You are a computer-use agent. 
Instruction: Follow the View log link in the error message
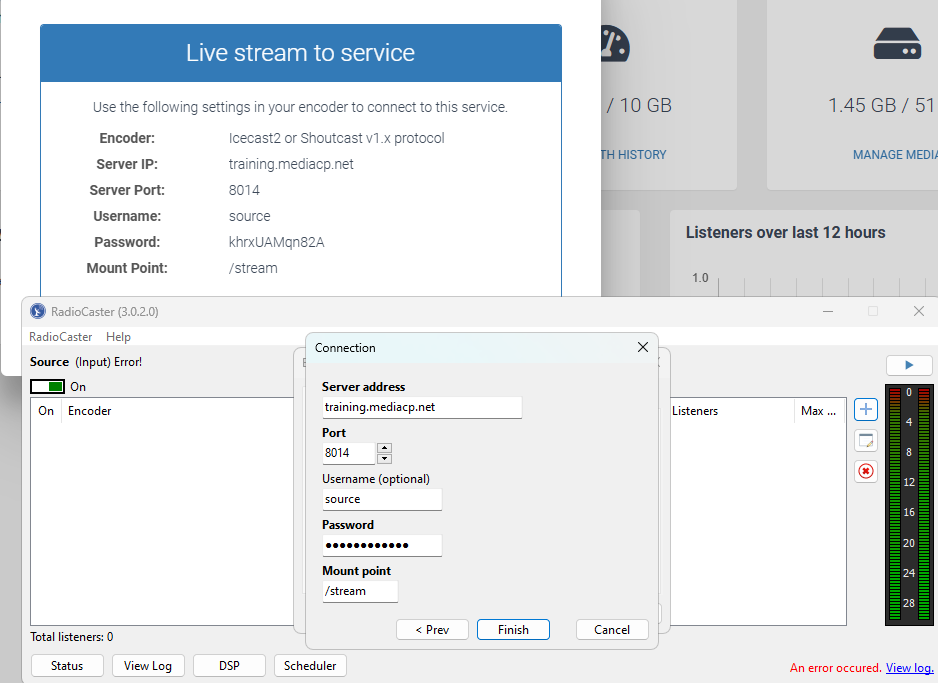click(x=909, y=668)
